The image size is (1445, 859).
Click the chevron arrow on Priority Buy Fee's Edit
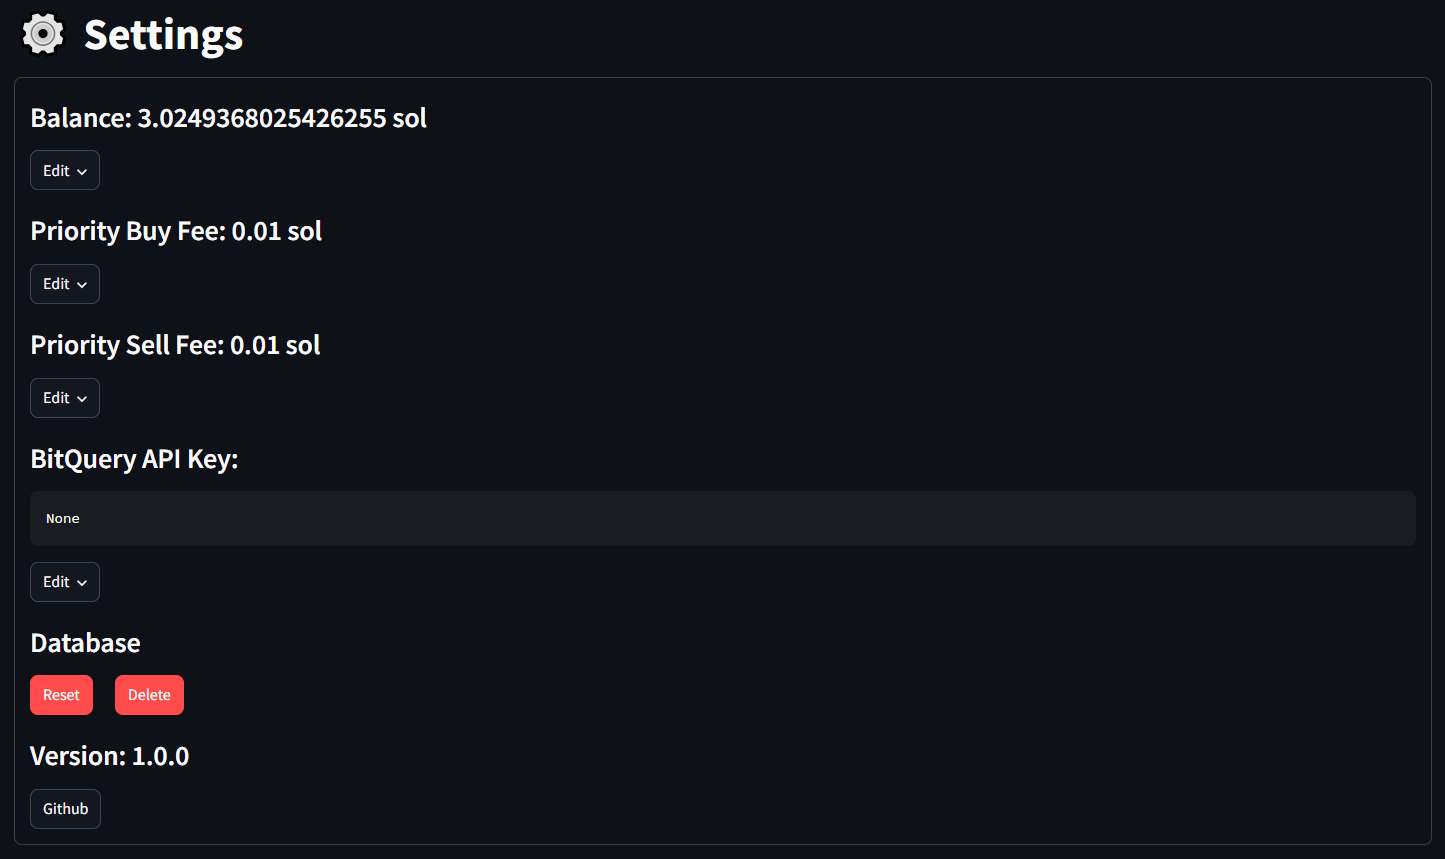pyautogui.click(x=82, y=285)
